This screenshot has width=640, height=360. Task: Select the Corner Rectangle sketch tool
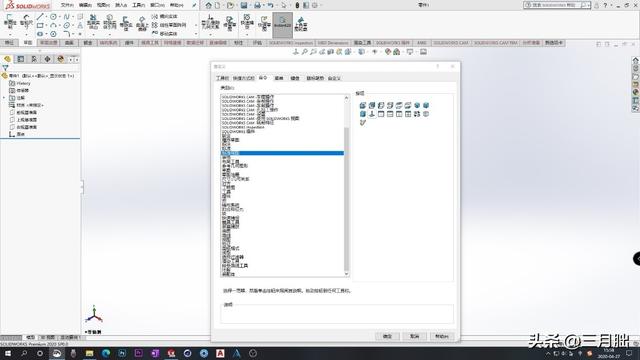point(40,25)
